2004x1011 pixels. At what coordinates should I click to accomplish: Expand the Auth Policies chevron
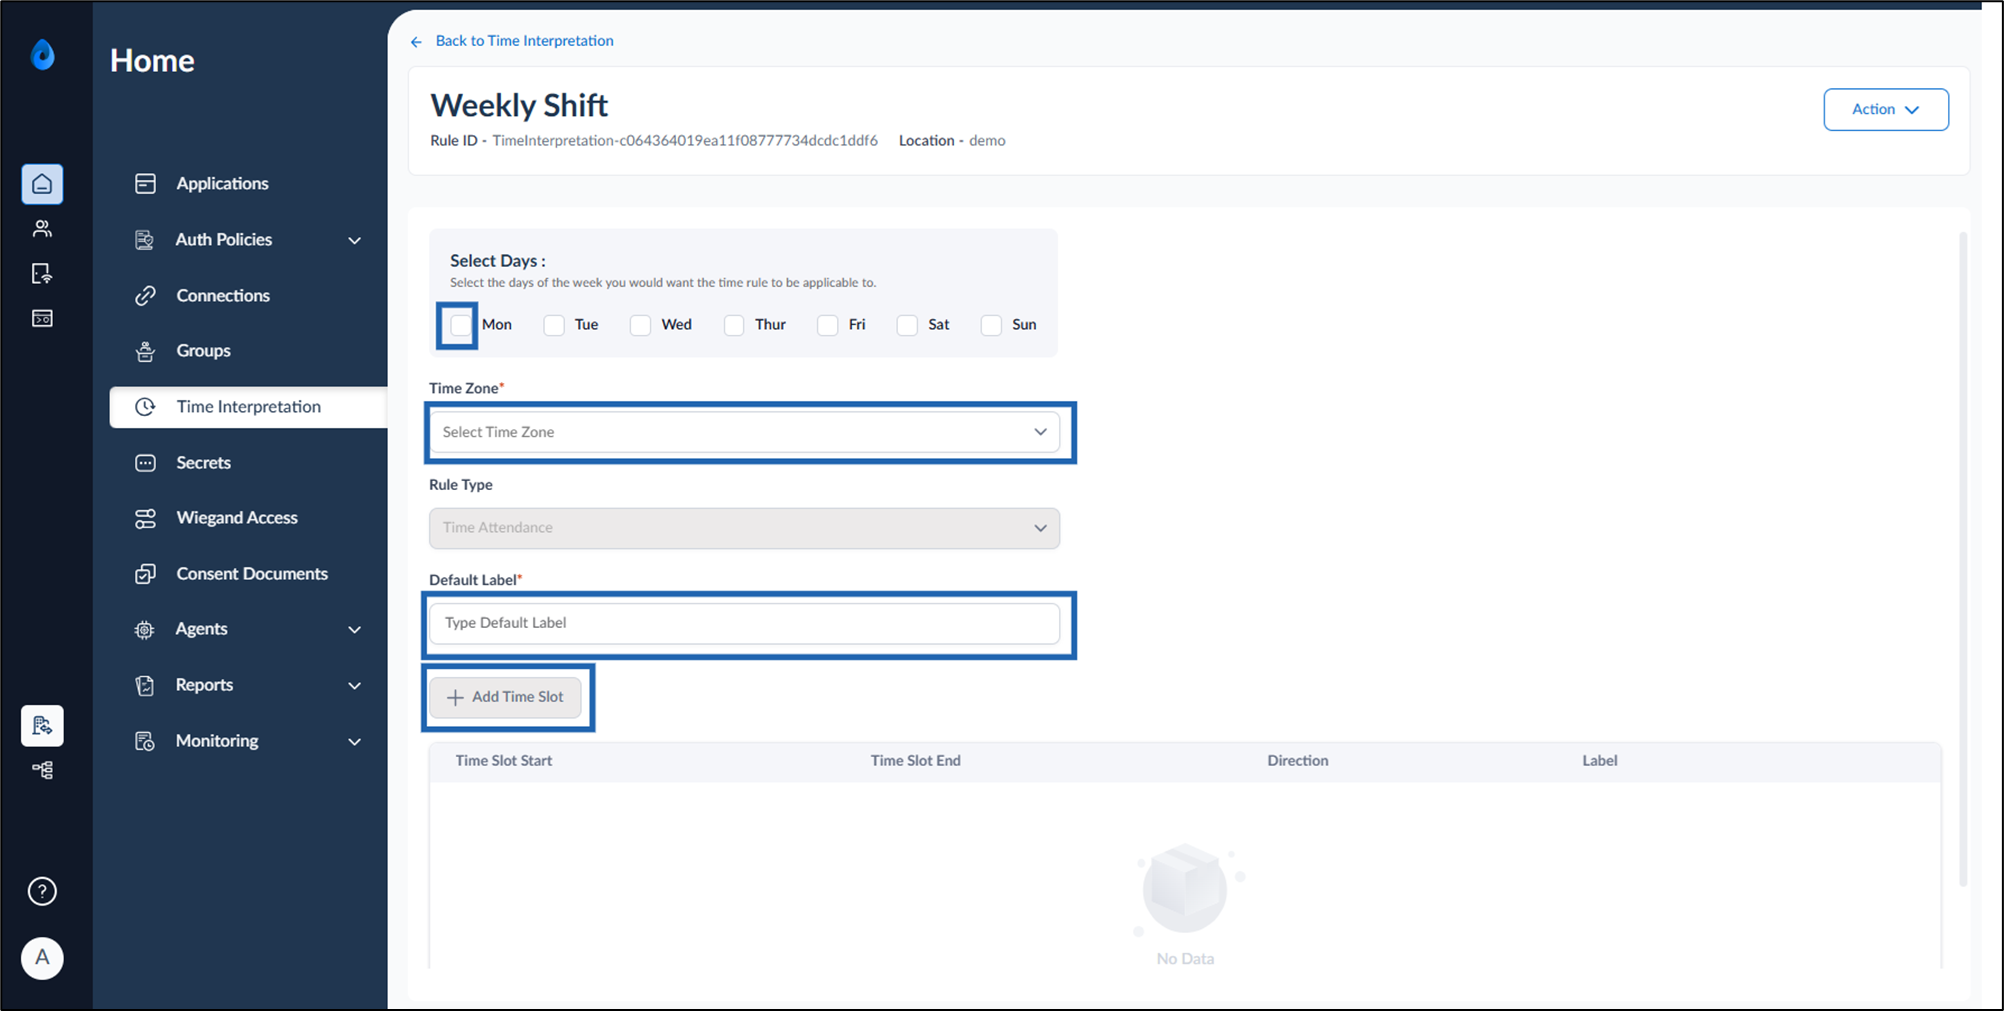tap(354, 240)
